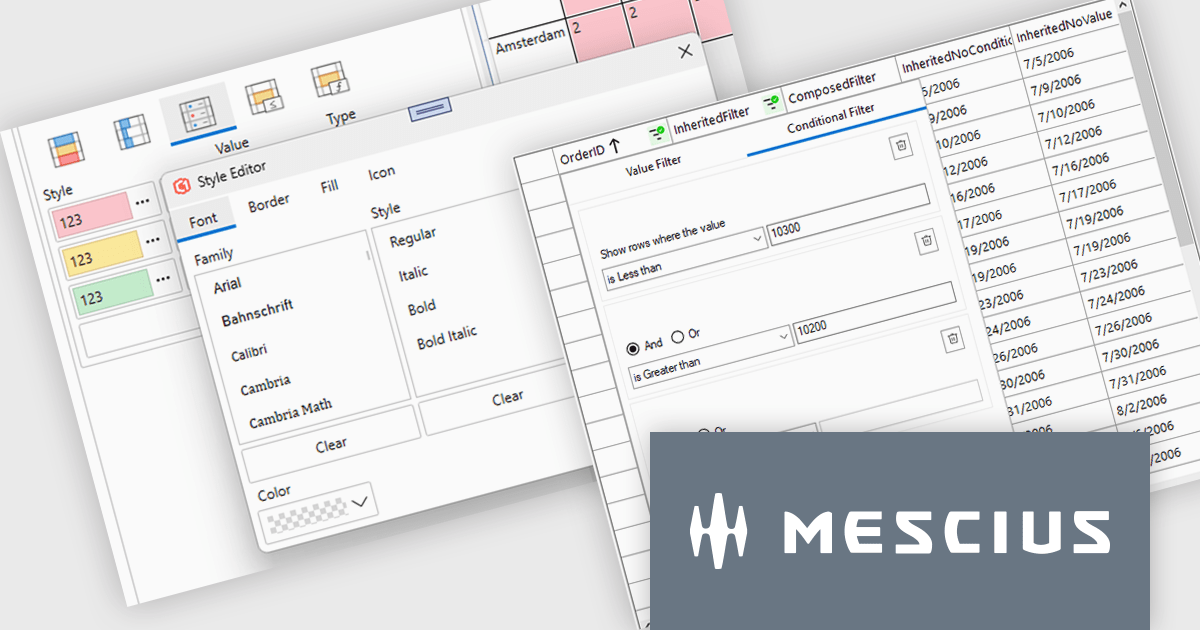
Task: Choose Cambria font family
Action: click(265, 384)
